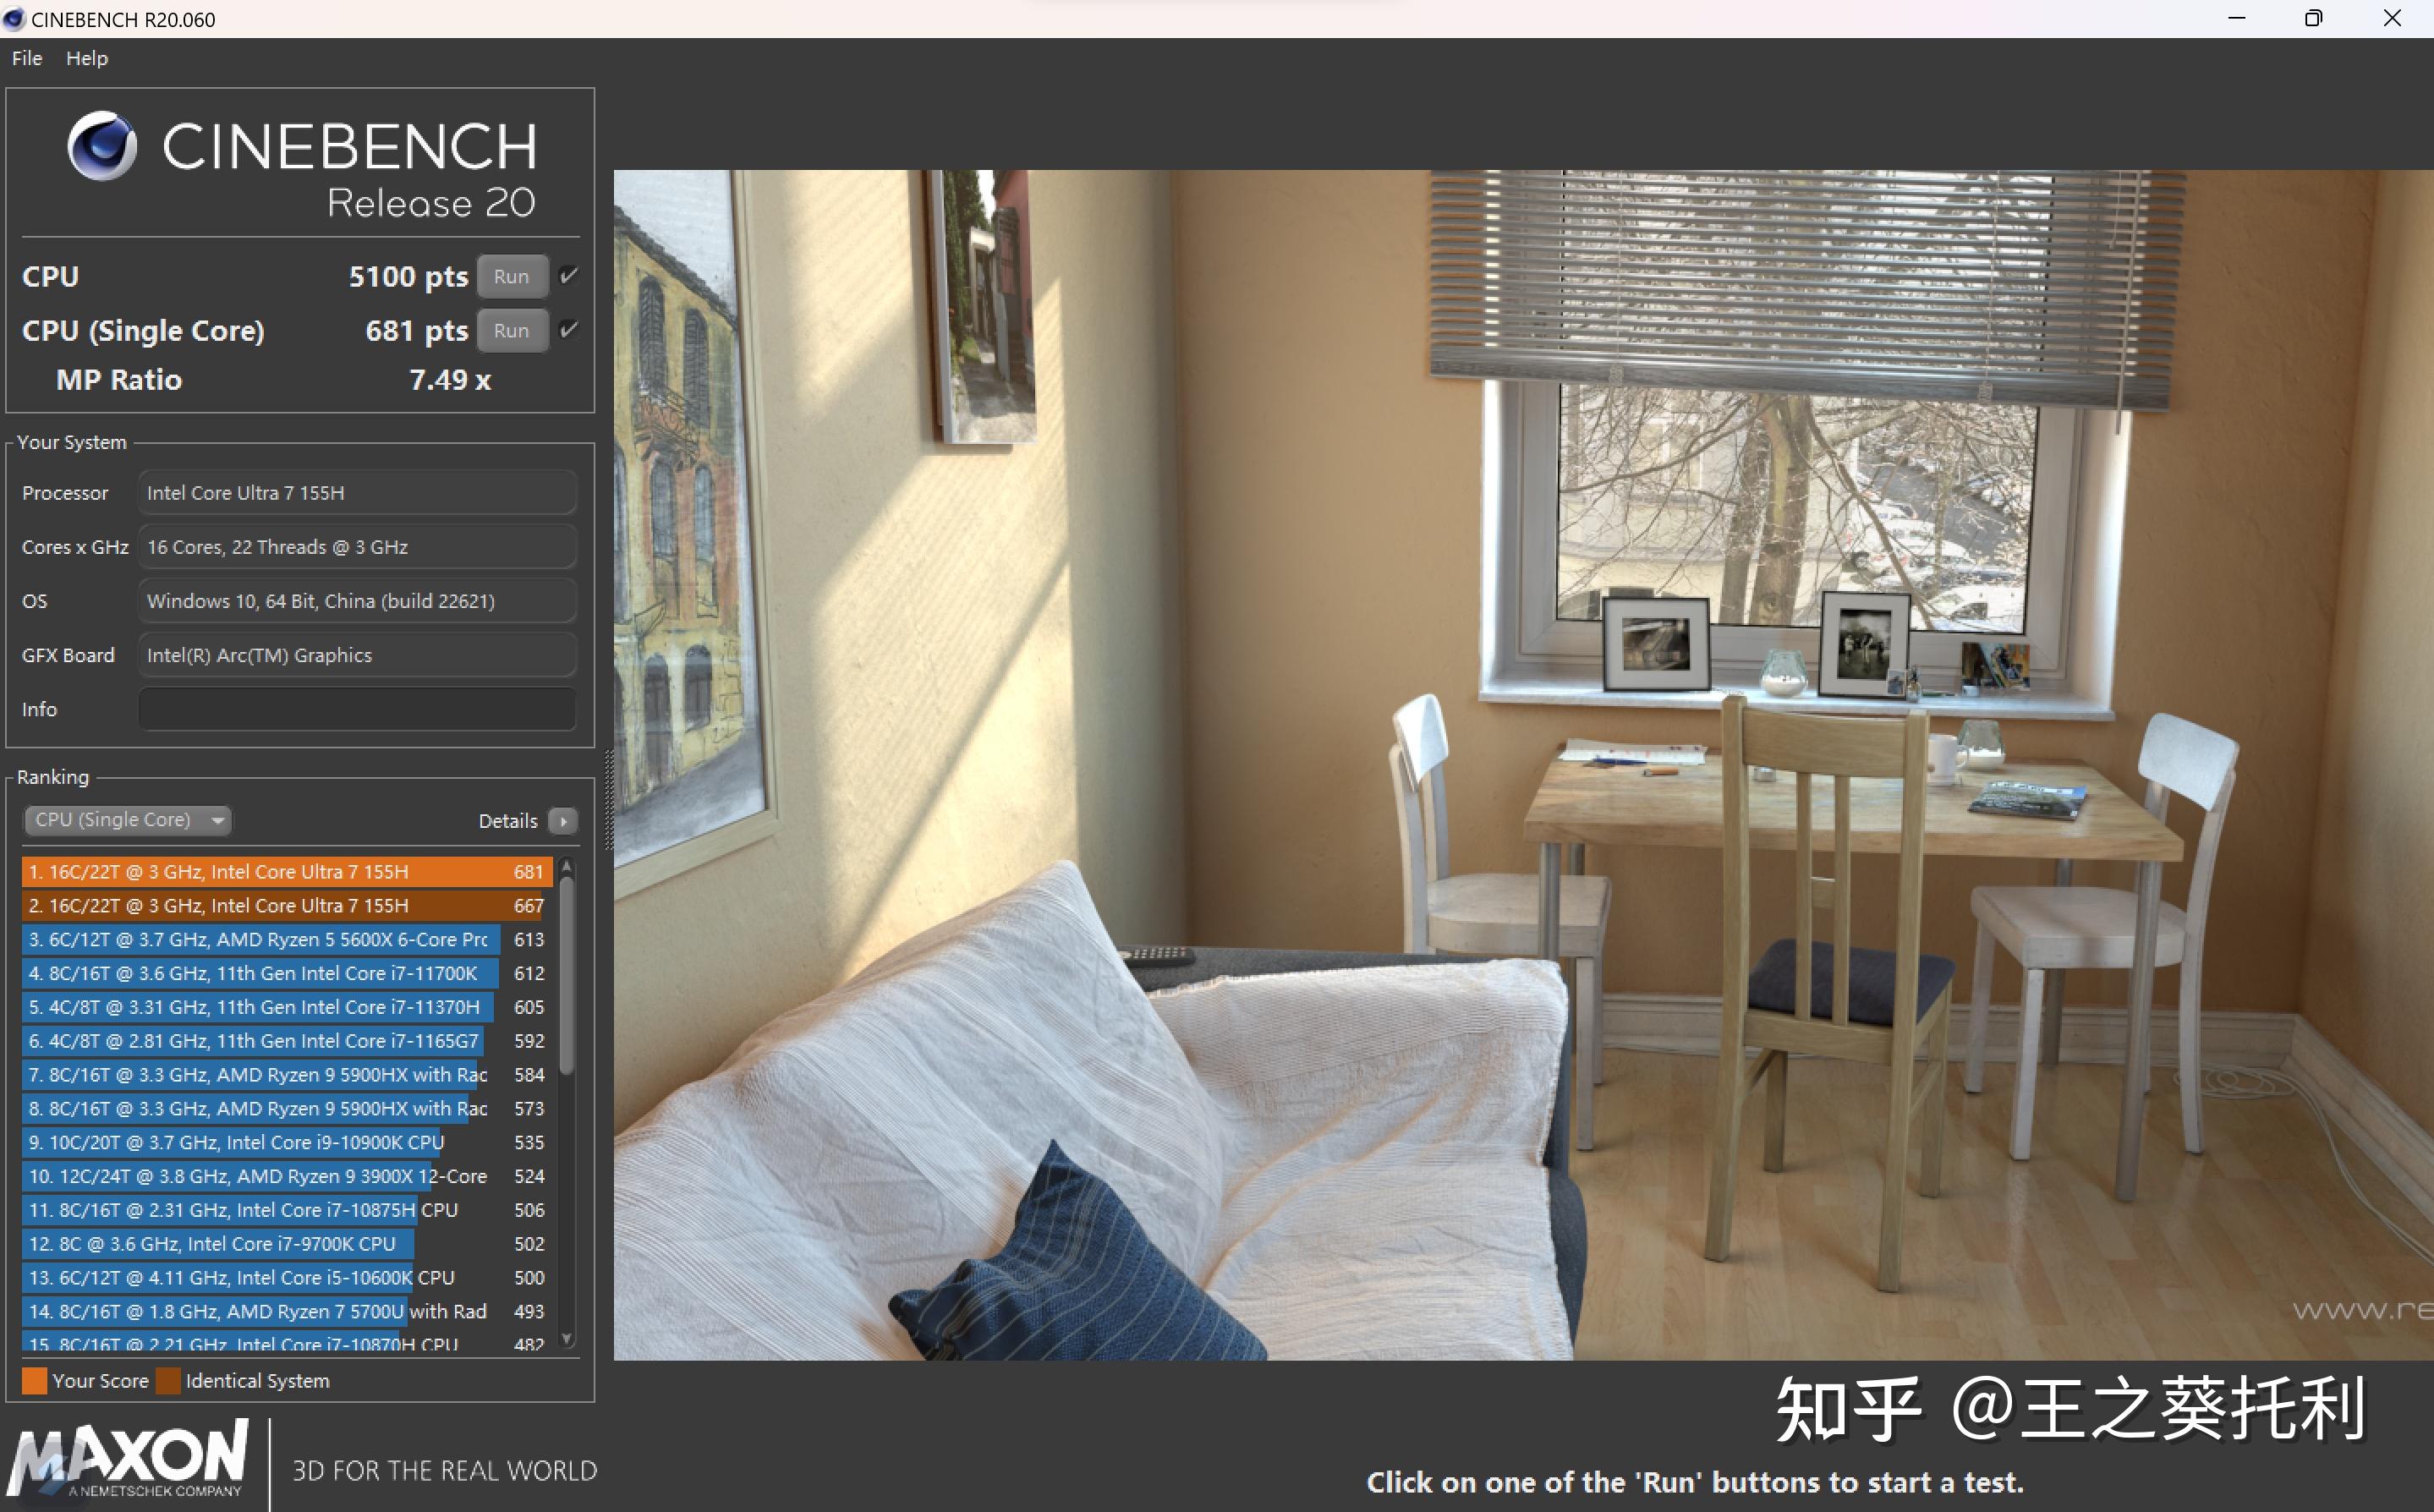This screenshot has height=1512, width=2434.
Task: Toggle the CPU test checkbox
Action: (568, 276)
